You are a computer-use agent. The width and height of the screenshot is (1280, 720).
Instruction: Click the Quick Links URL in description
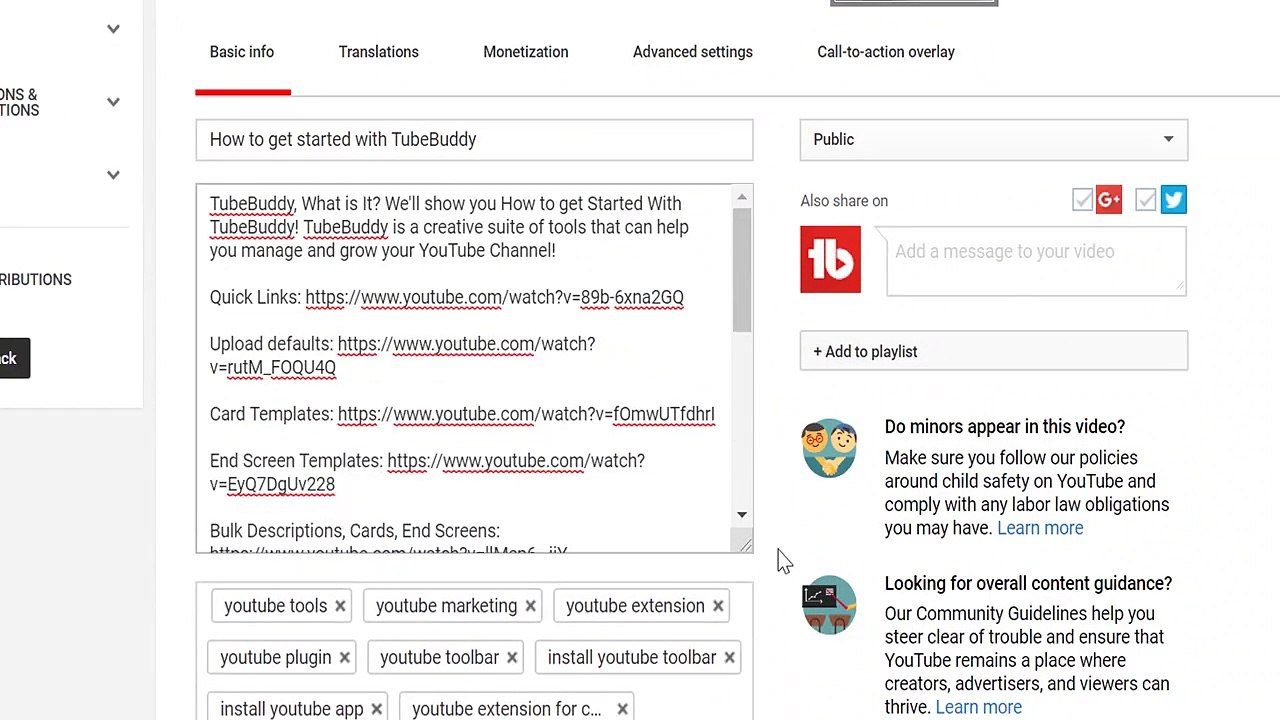[x=494, y=297]
